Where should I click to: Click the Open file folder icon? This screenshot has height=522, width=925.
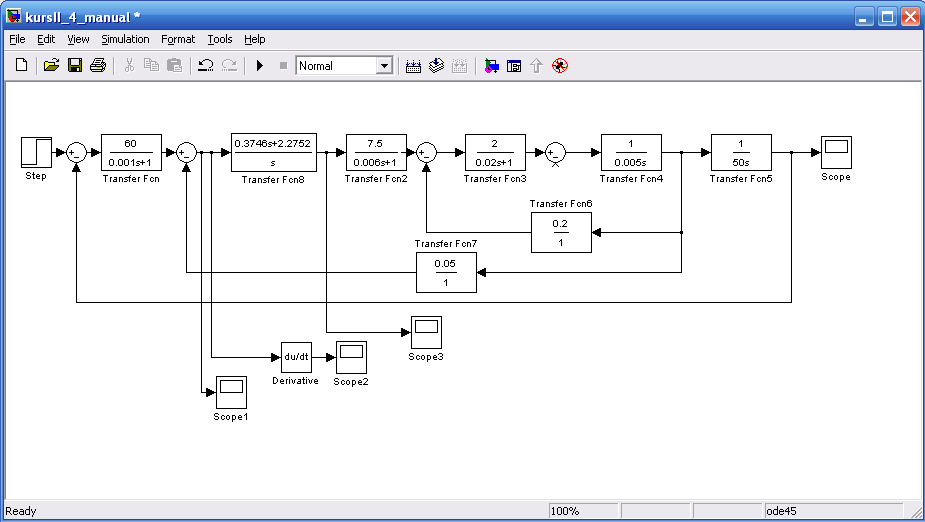51,66
